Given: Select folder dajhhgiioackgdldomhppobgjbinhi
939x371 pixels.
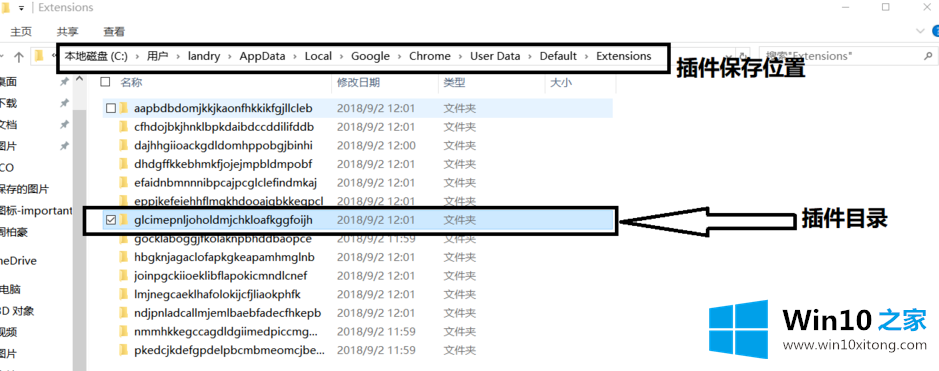Looking at the screenshot, I should (223, 145).
